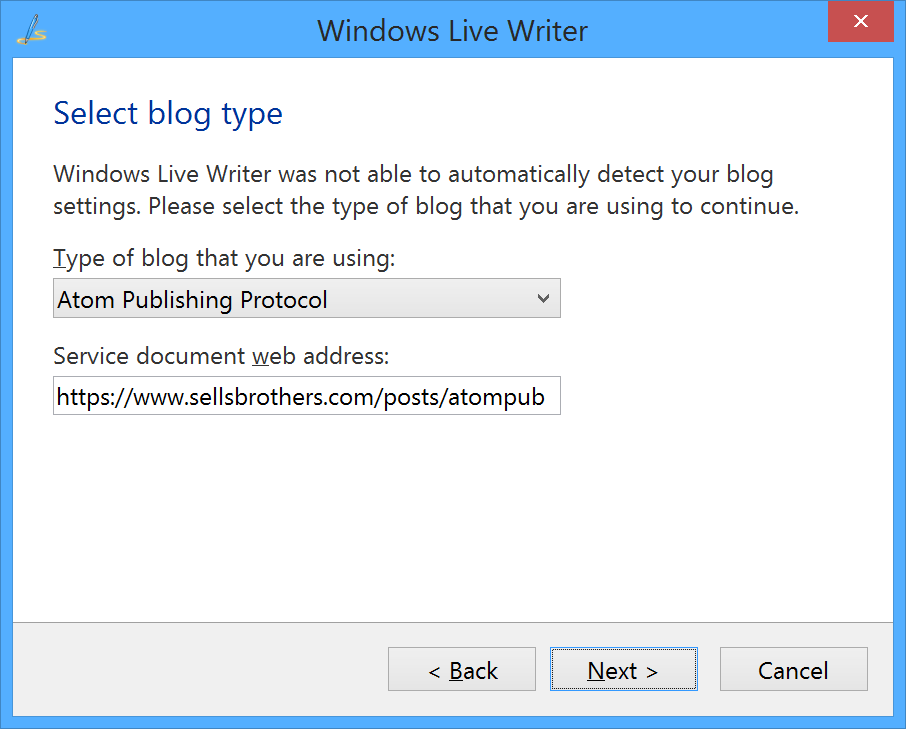Click the greater-than symbol on Next button
Image resolution: width=906 pixels, height=729 pixels.
coord(652,672)
